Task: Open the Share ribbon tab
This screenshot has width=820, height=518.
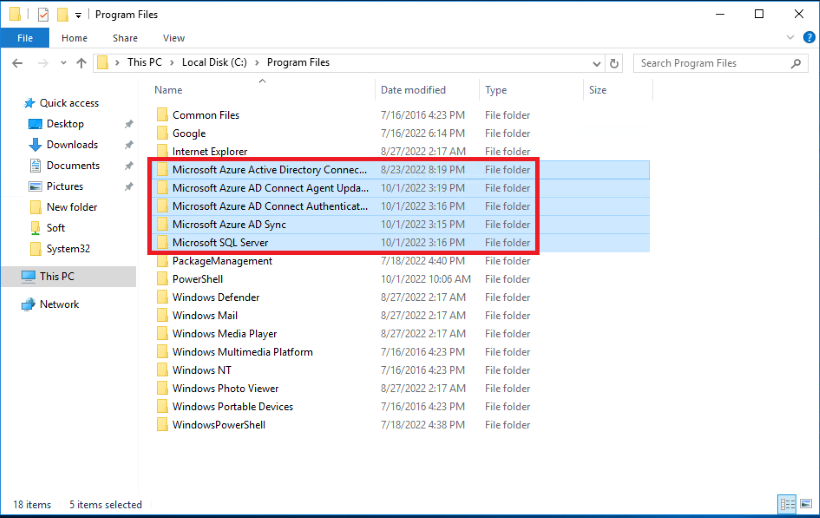Action: tap(125, 38)
